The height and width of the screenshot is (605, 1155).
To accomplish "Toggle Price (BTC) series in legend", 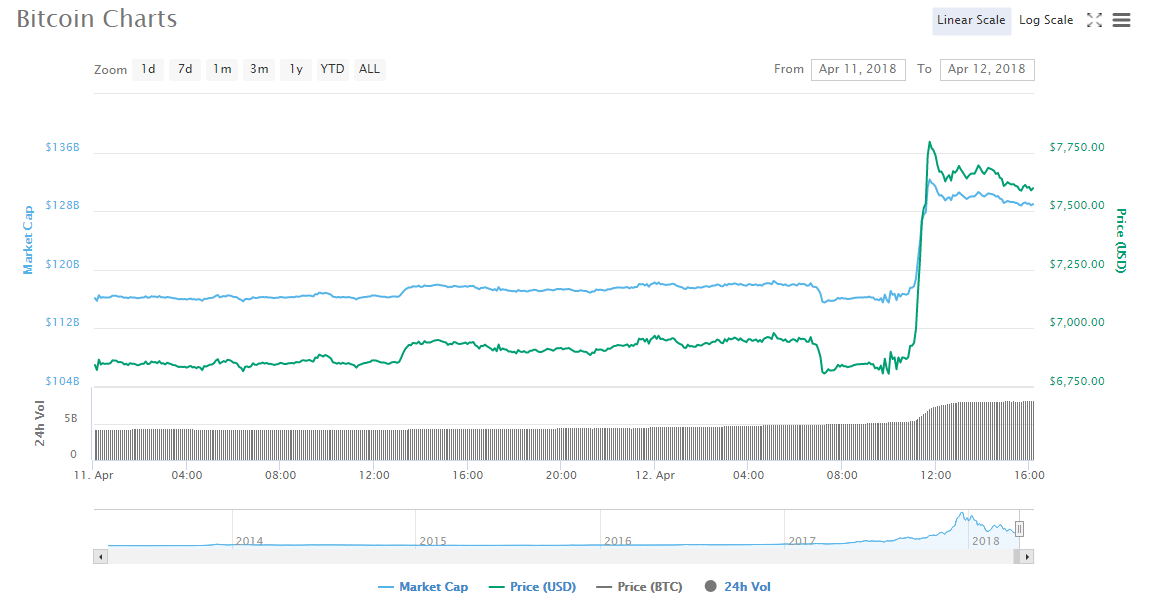I will pos(639,587).
